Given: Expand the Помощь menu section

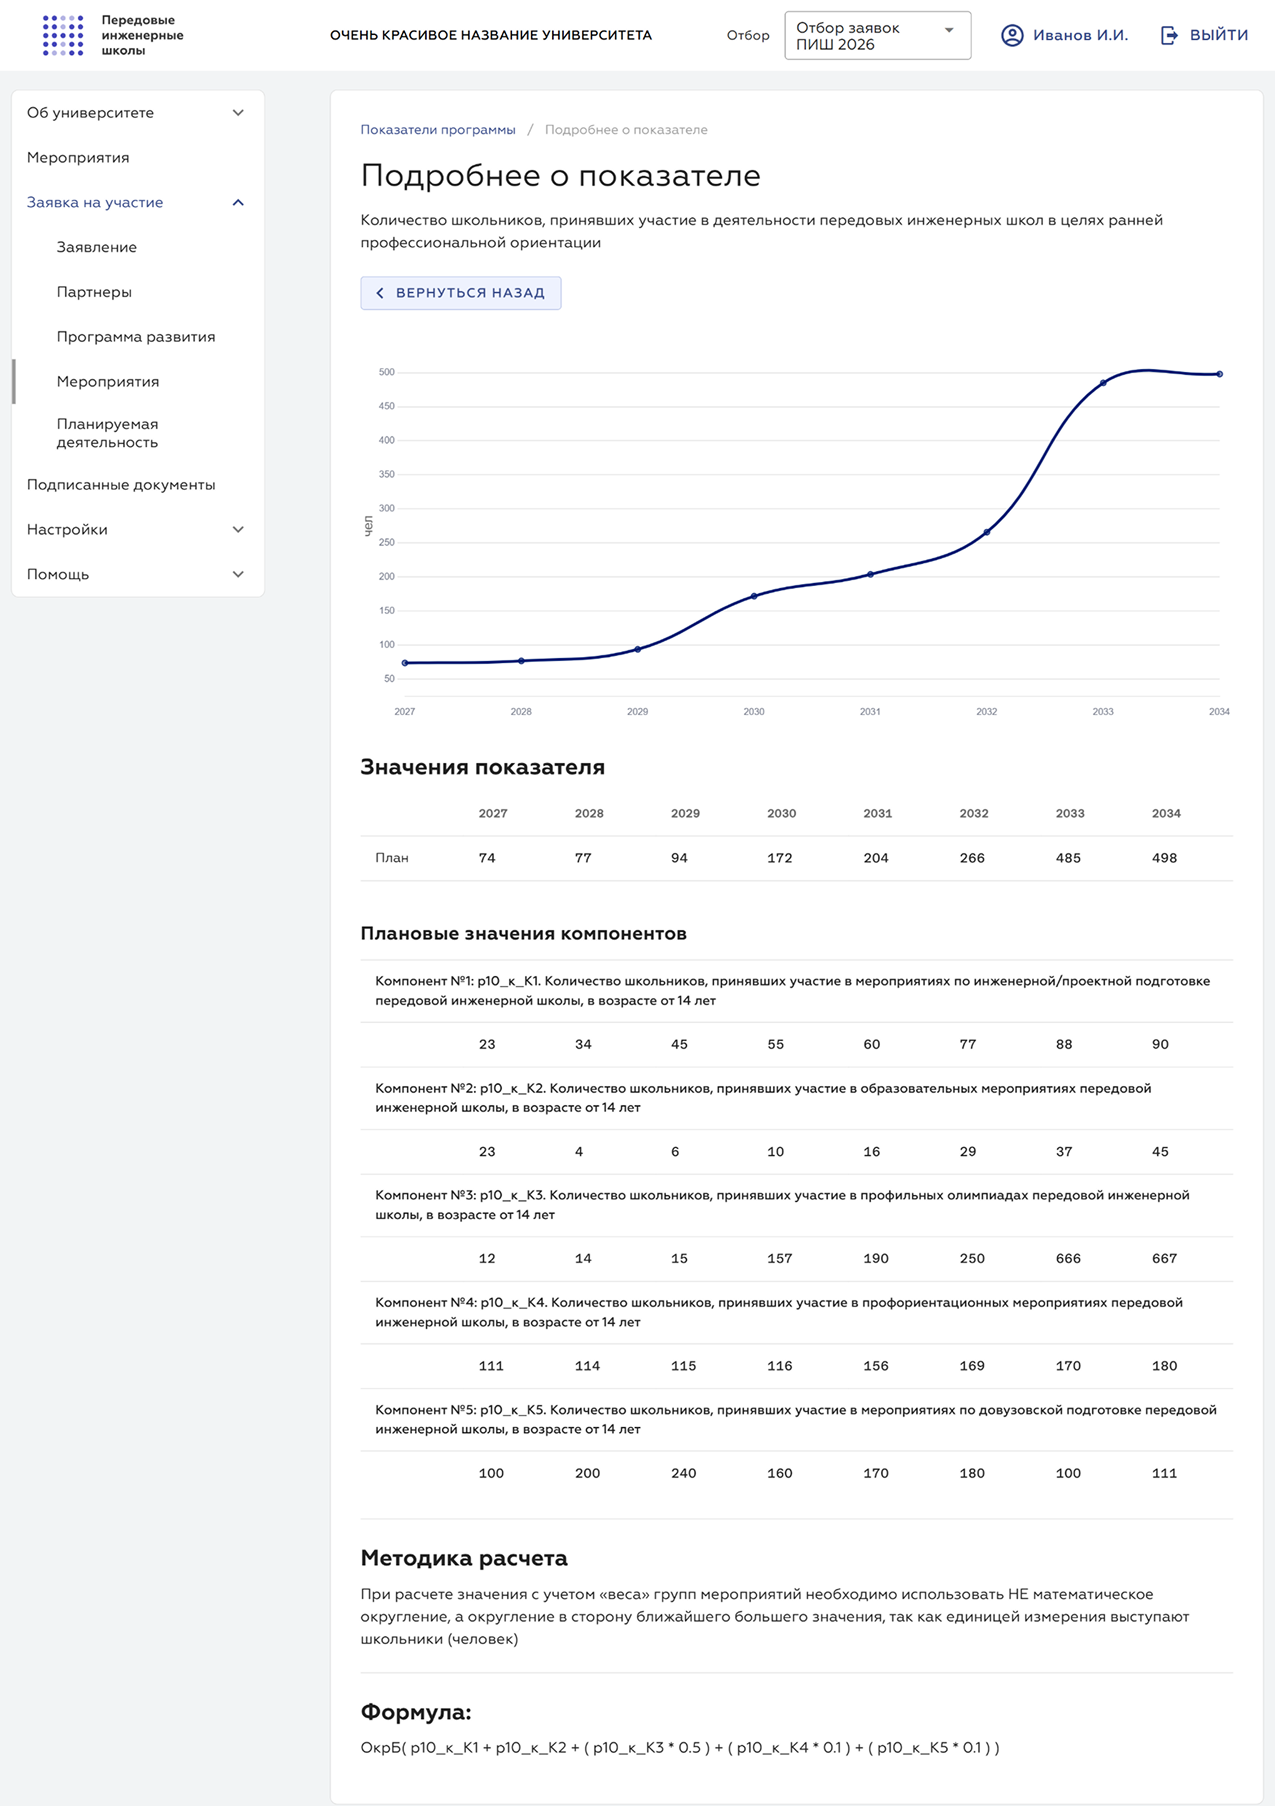Looking at the screenshot, I should click(x=137, y=574).
